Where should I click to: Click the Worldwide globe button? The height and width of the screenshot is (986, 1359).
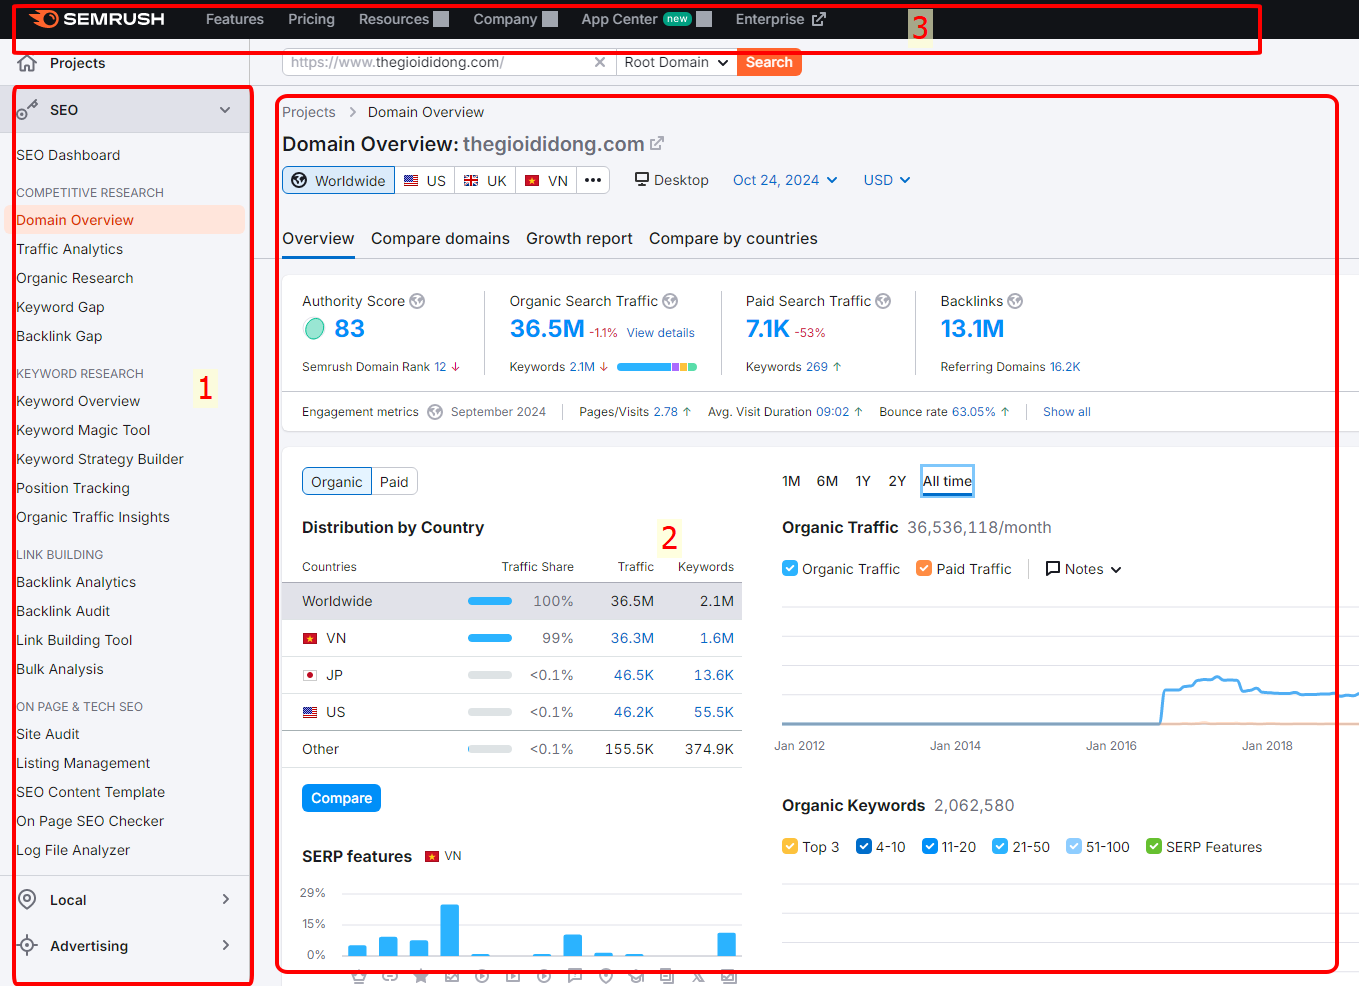[x=339, y=180]
